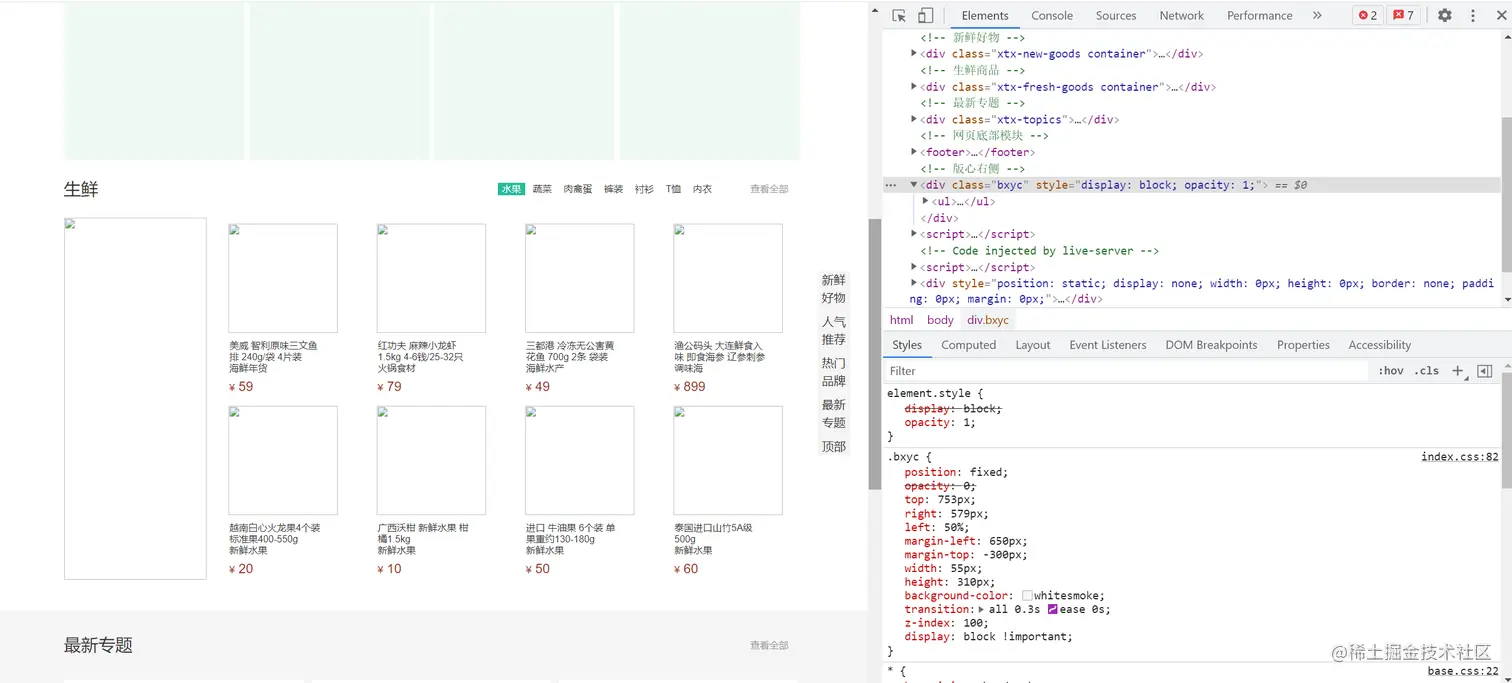
Task: Open DevTools settings gear
Action: tap(1445, 16)
